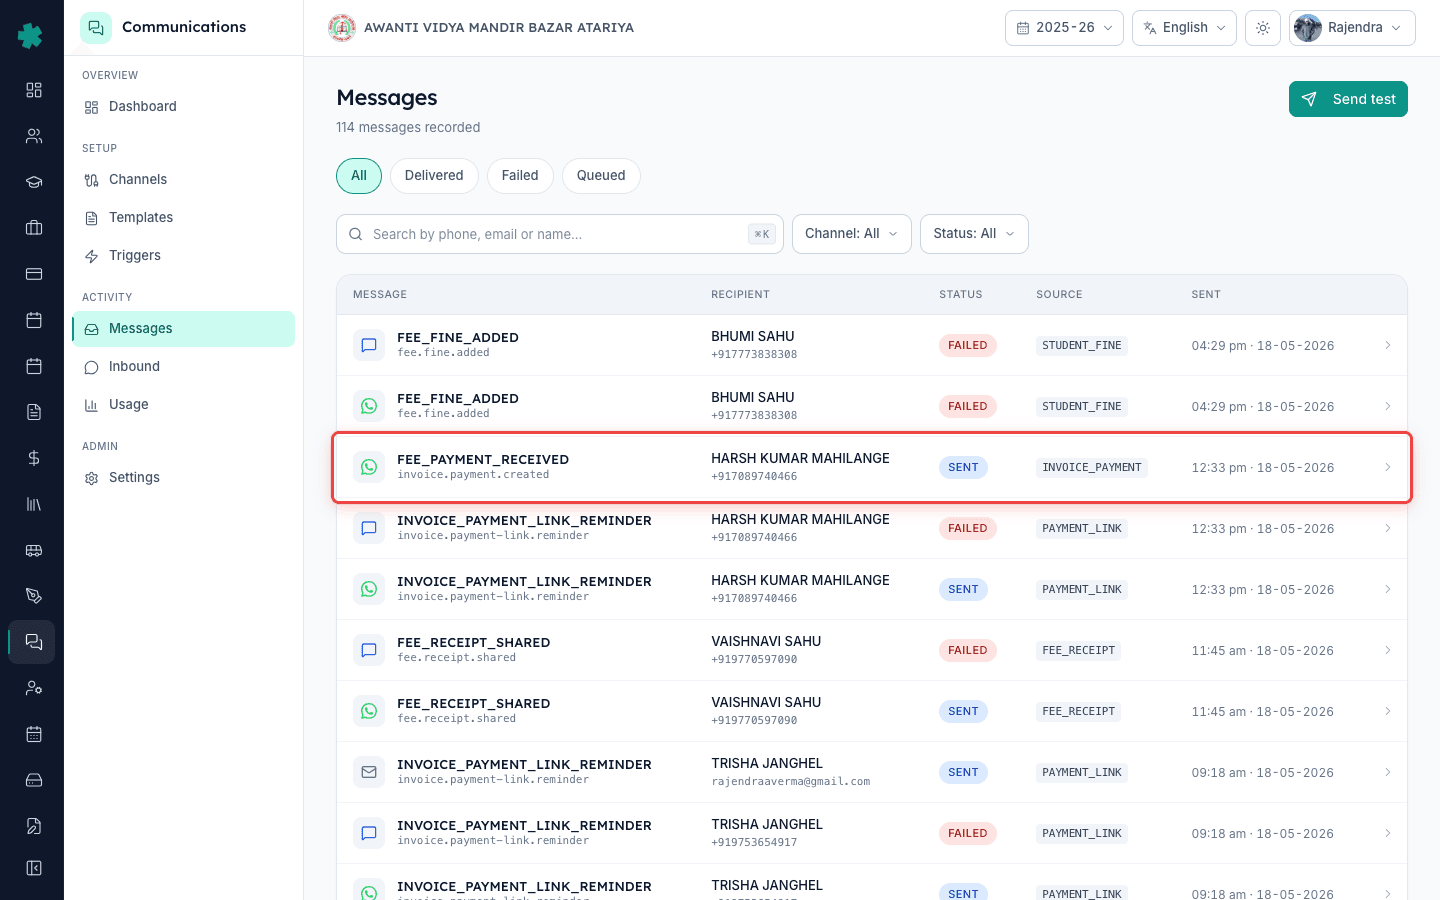Open the file-with-pen icon in left rail
The image size is (1440, 900).
point(34,826)
